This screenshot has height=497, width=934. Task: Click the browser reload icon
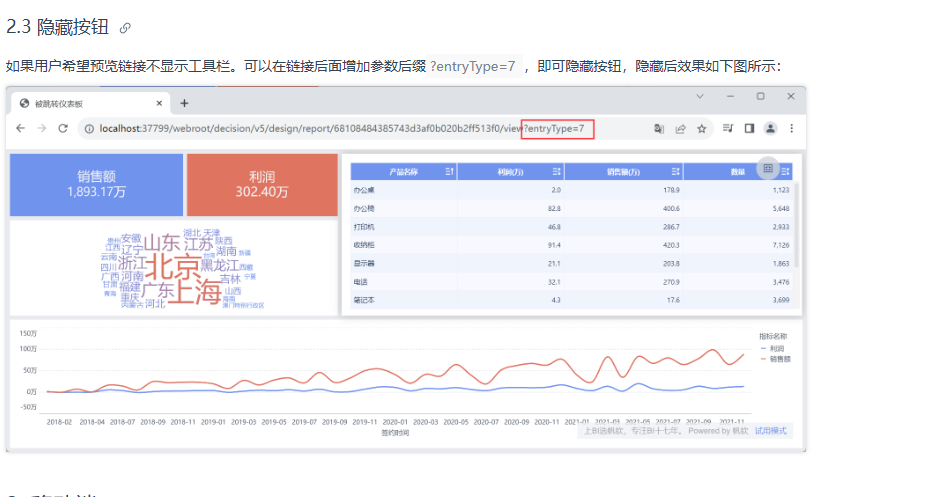63,129
